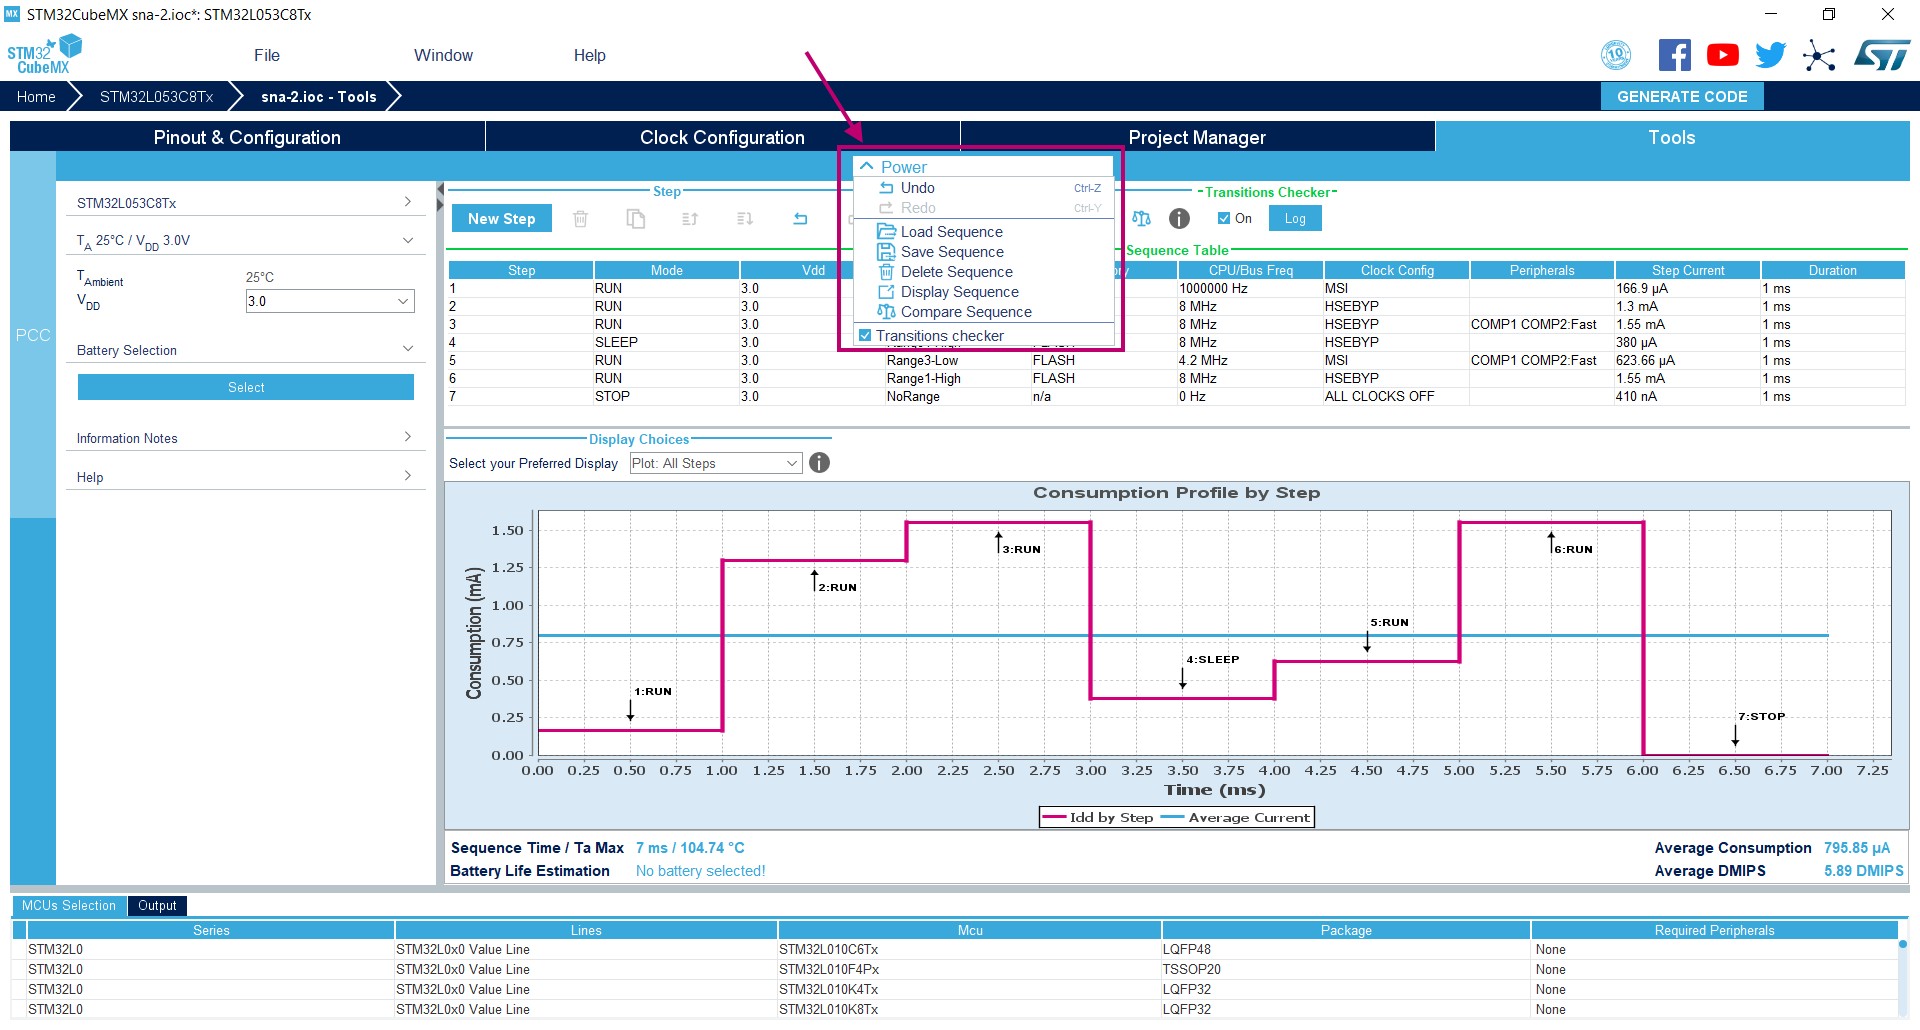The width and height of the screenshot is (1920, 1030).
Task: Click the battery Select button
Action: [246, 387]
